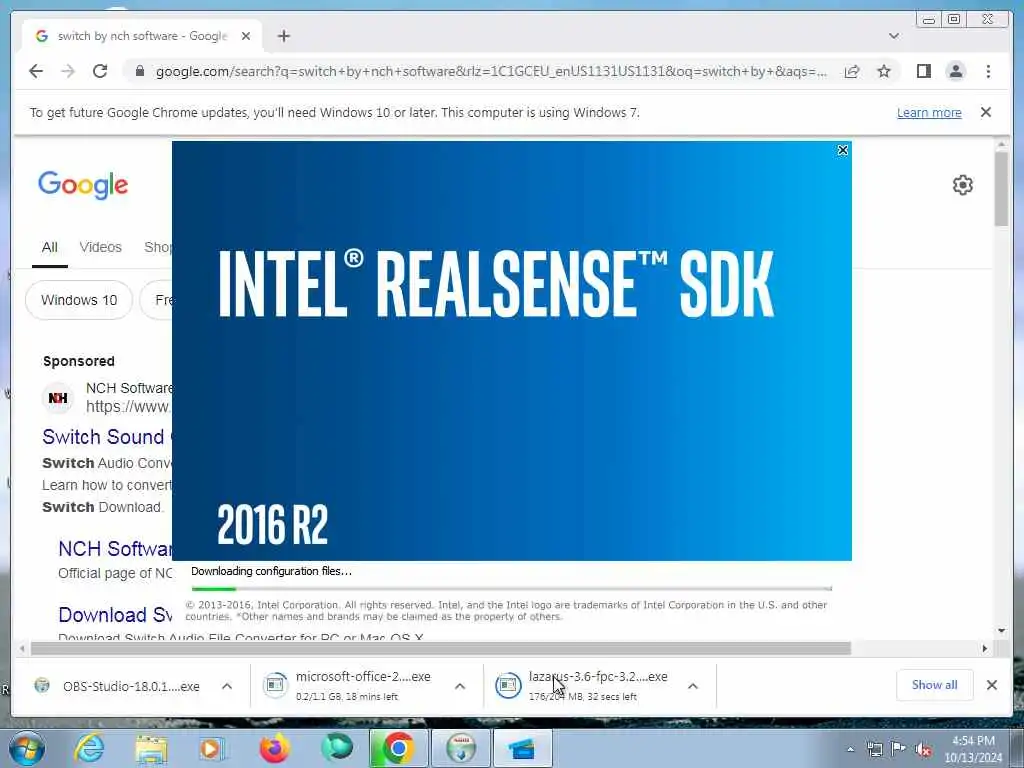Reload the Google search page
This screenshot has height=768, width=1024.
[100, 71]
